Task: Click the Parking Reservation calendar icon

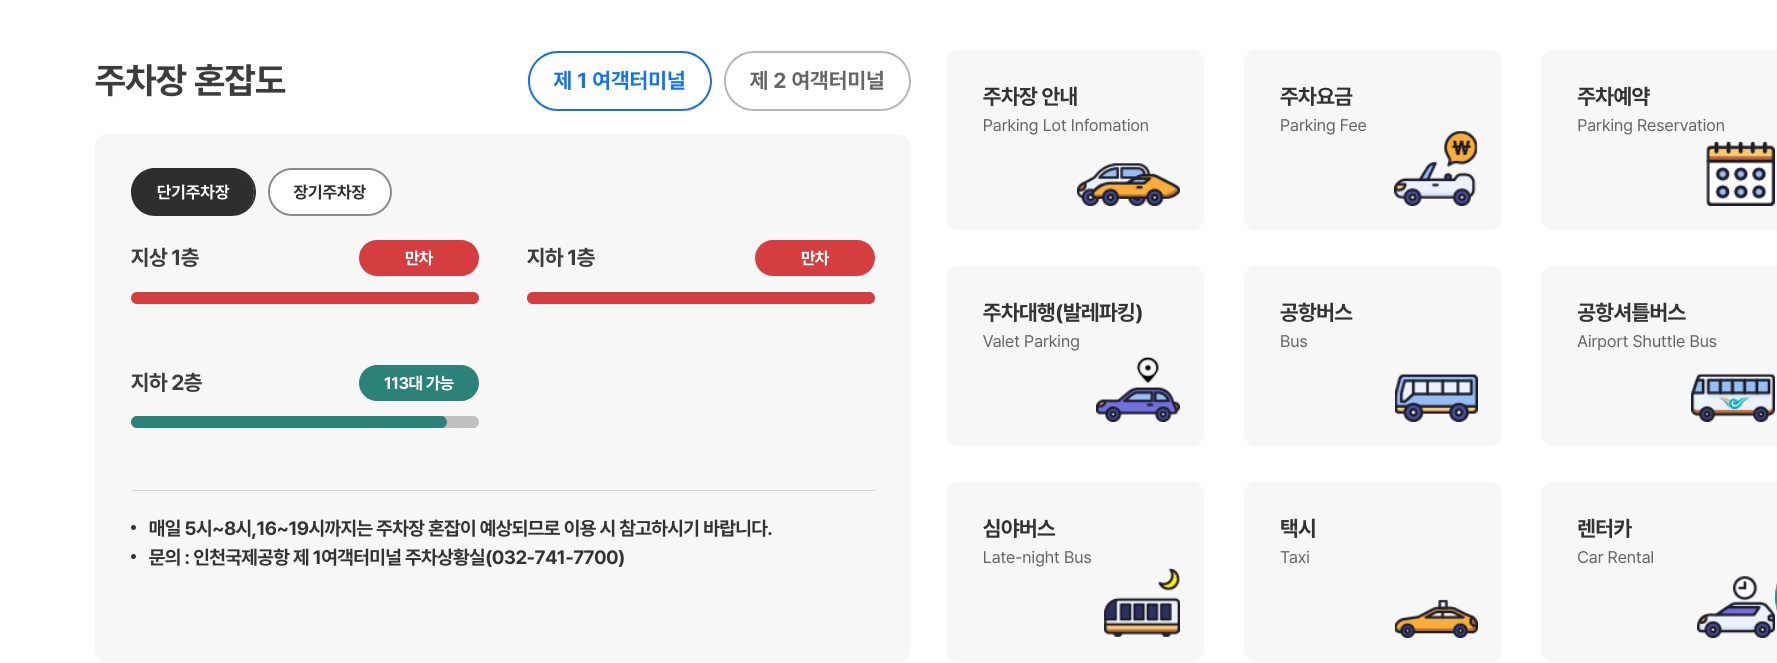Action: point(1740,174)
